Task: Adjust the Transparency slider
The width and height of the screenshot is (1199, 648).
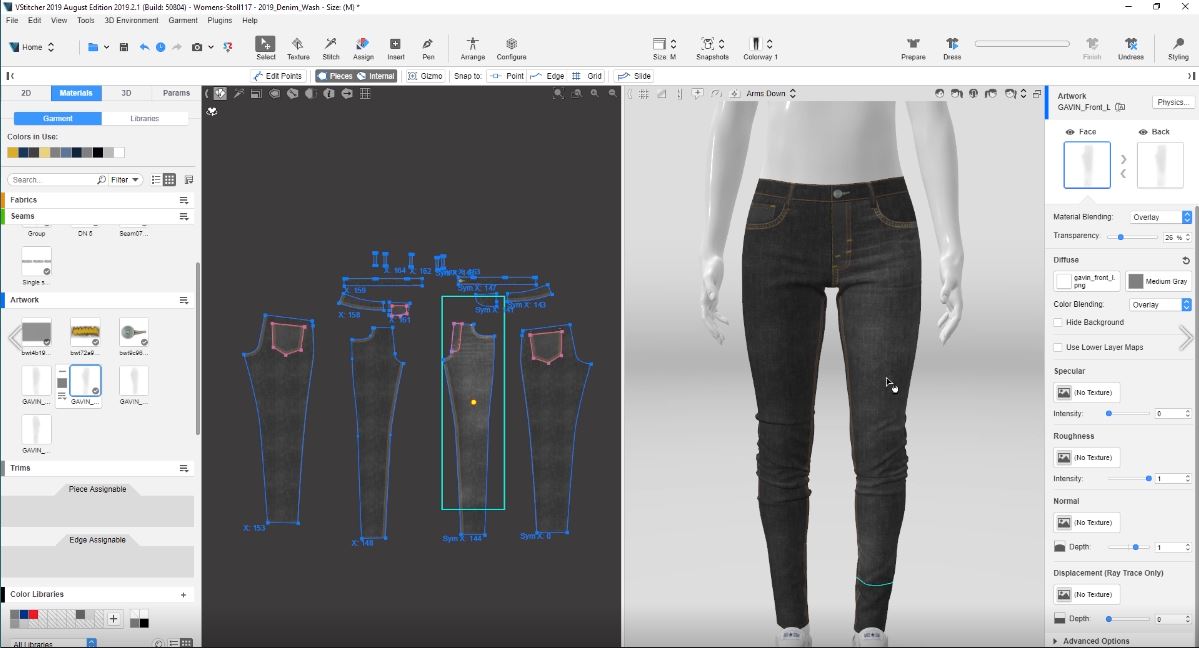Action: pos(1122,237)
